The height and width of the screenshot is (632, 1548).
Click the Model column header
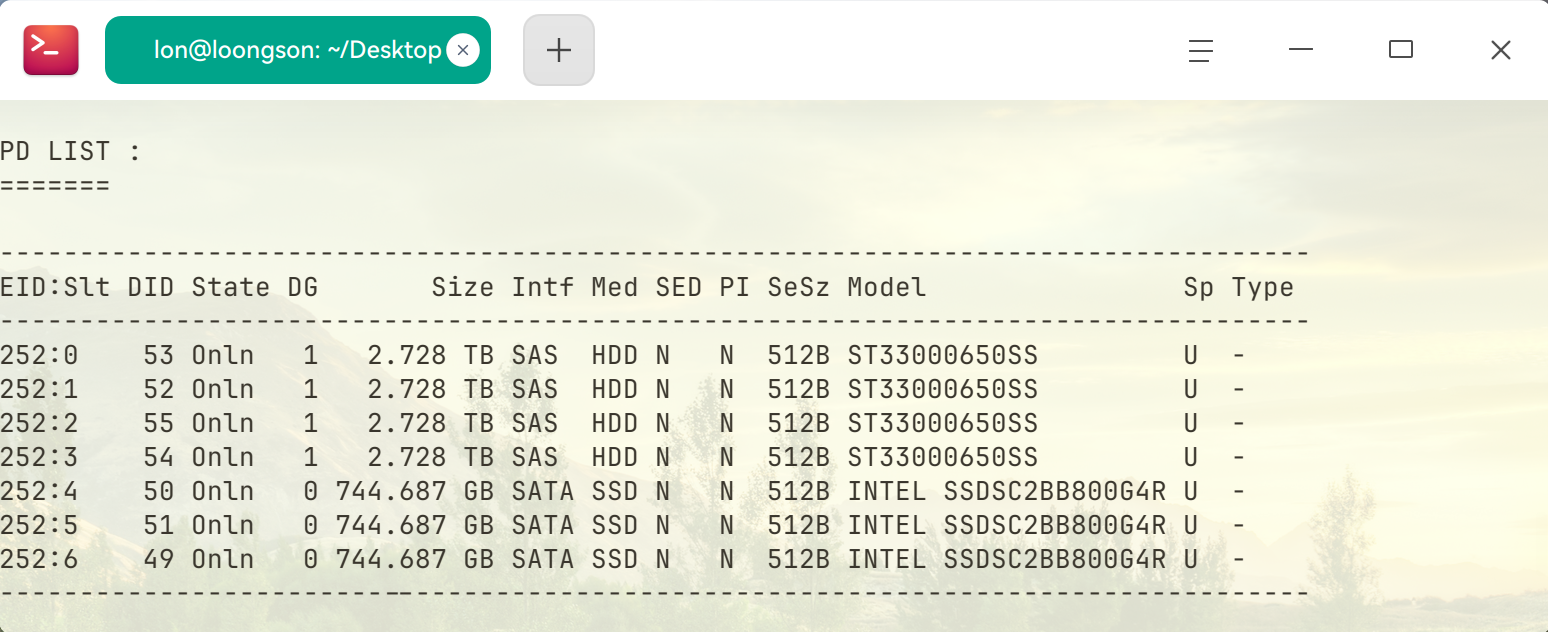[x=885, y=287]
